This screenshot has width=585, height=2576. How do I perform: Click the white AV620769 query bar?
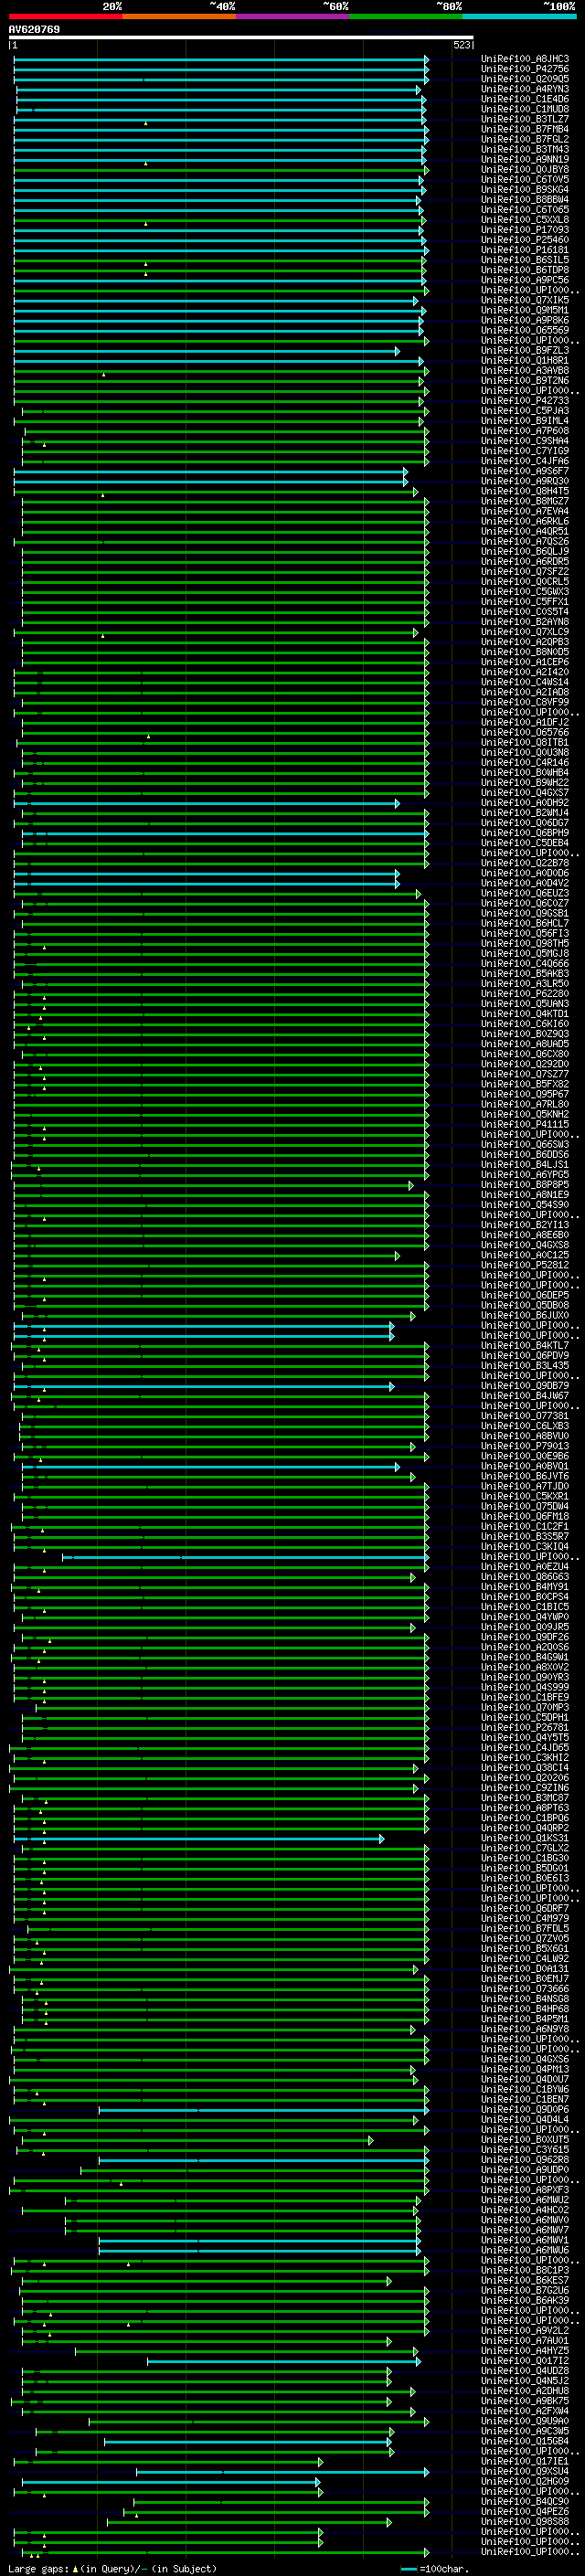240,37
